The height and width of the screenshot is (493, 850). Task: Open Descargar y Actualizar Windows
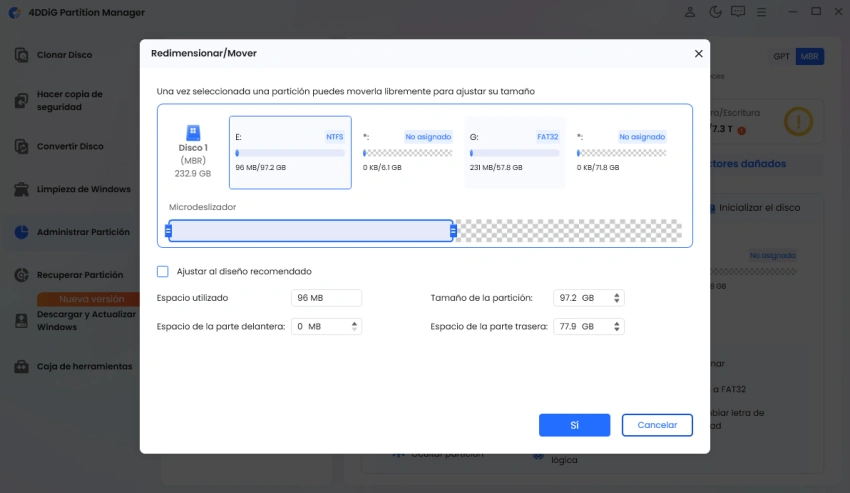[86, 321]
